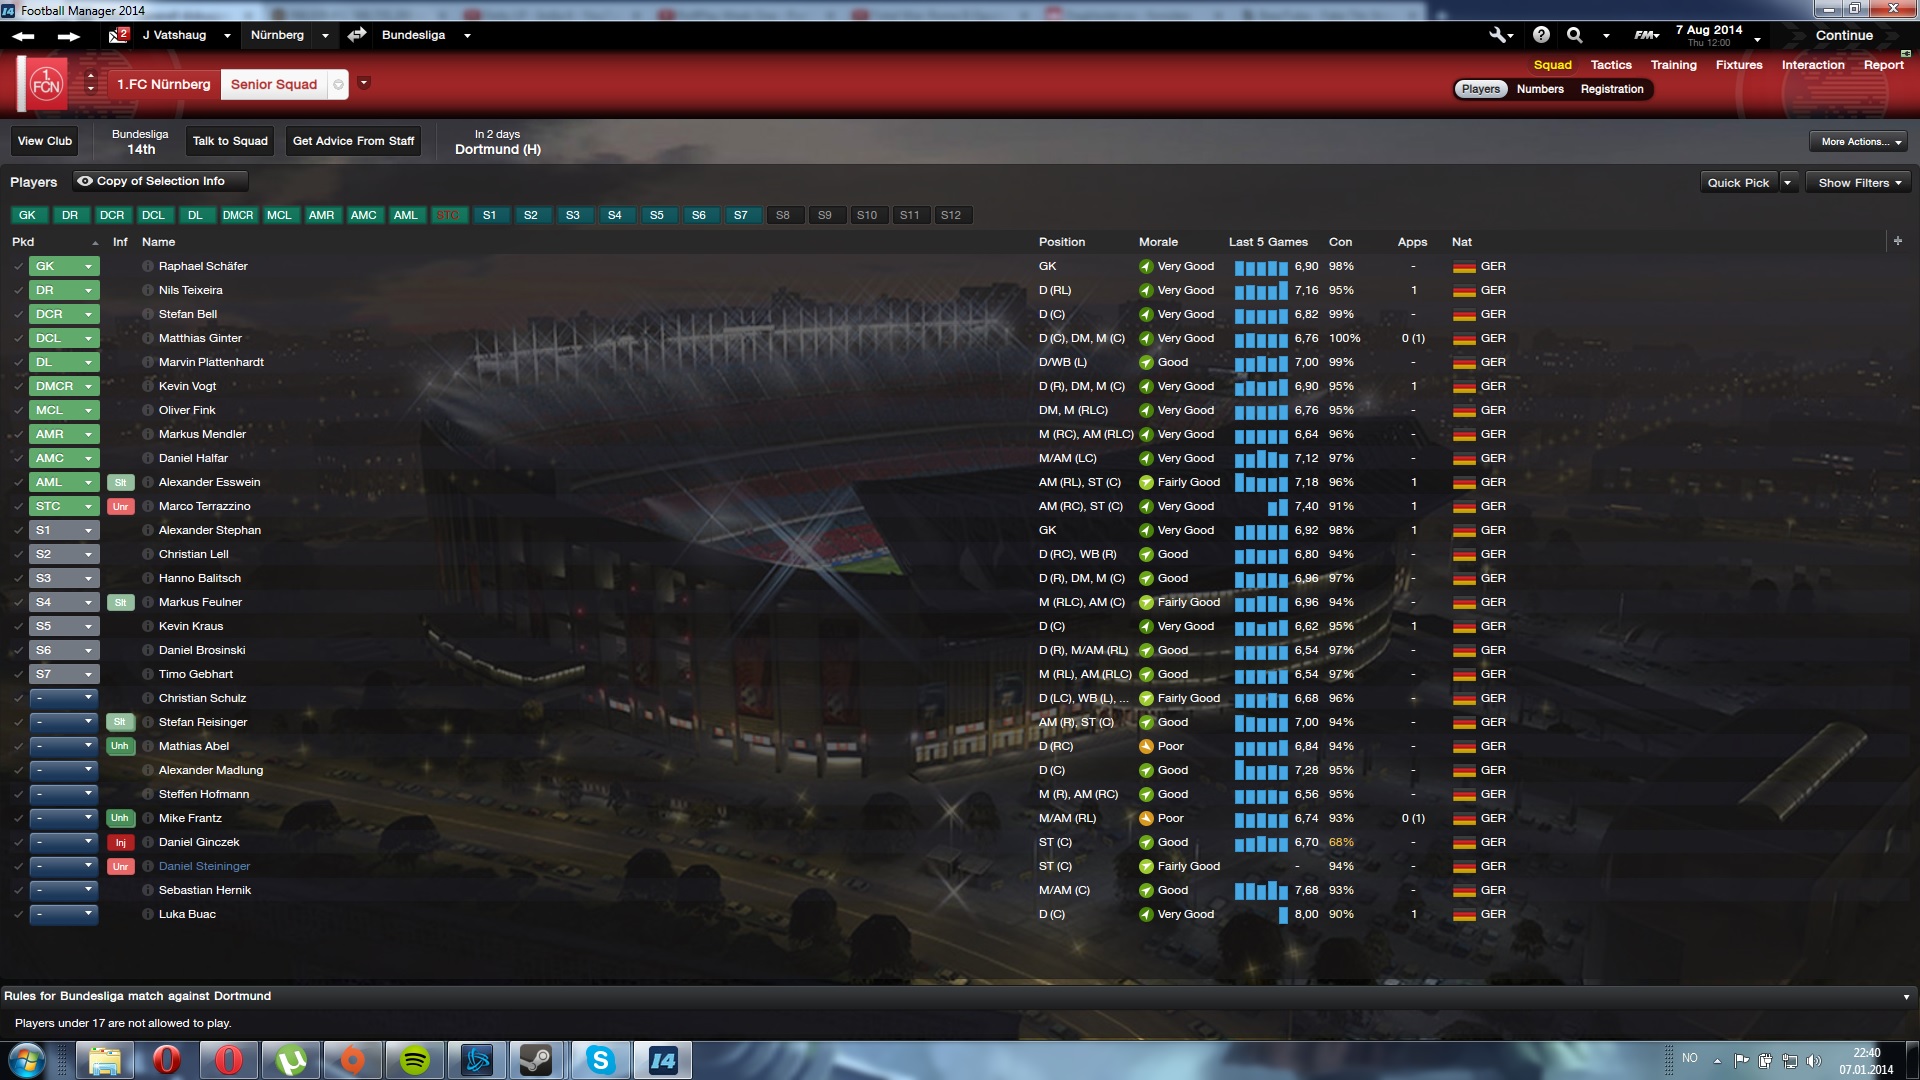Toggle the selection check for Stefan Bell
The width and height of the screenshot is (1920, 1080).
point(18,314)
